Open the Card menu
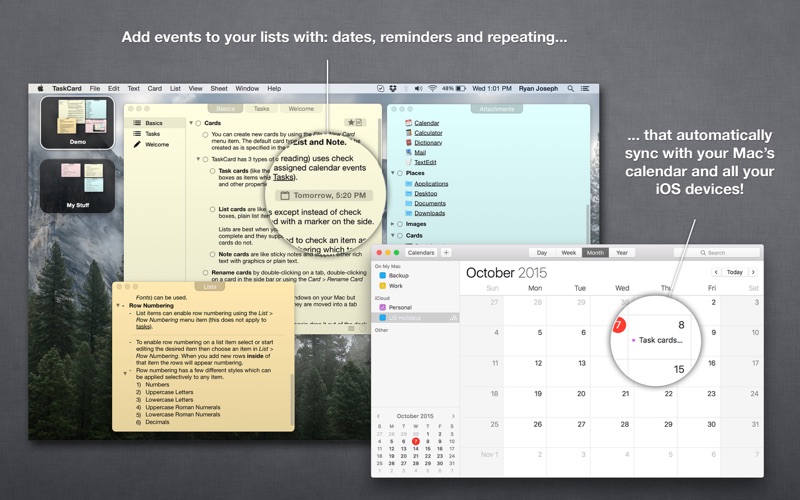This screenshot has height=500, width=800. point(155,88)
